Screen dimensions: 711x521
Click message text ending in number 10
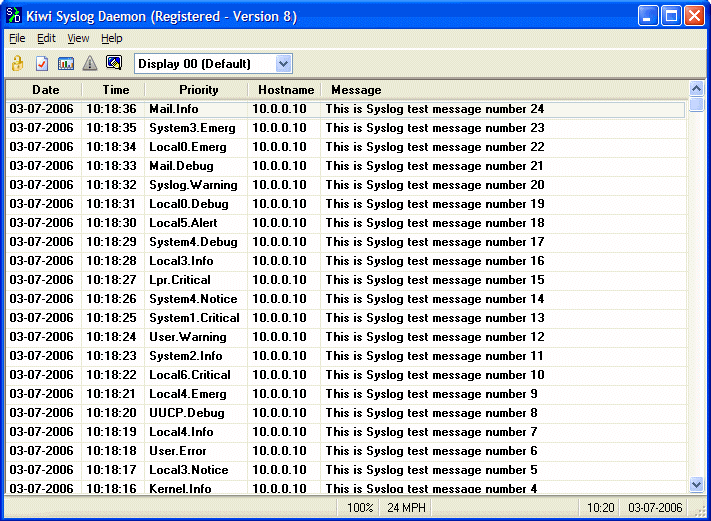tap(435, 375)
